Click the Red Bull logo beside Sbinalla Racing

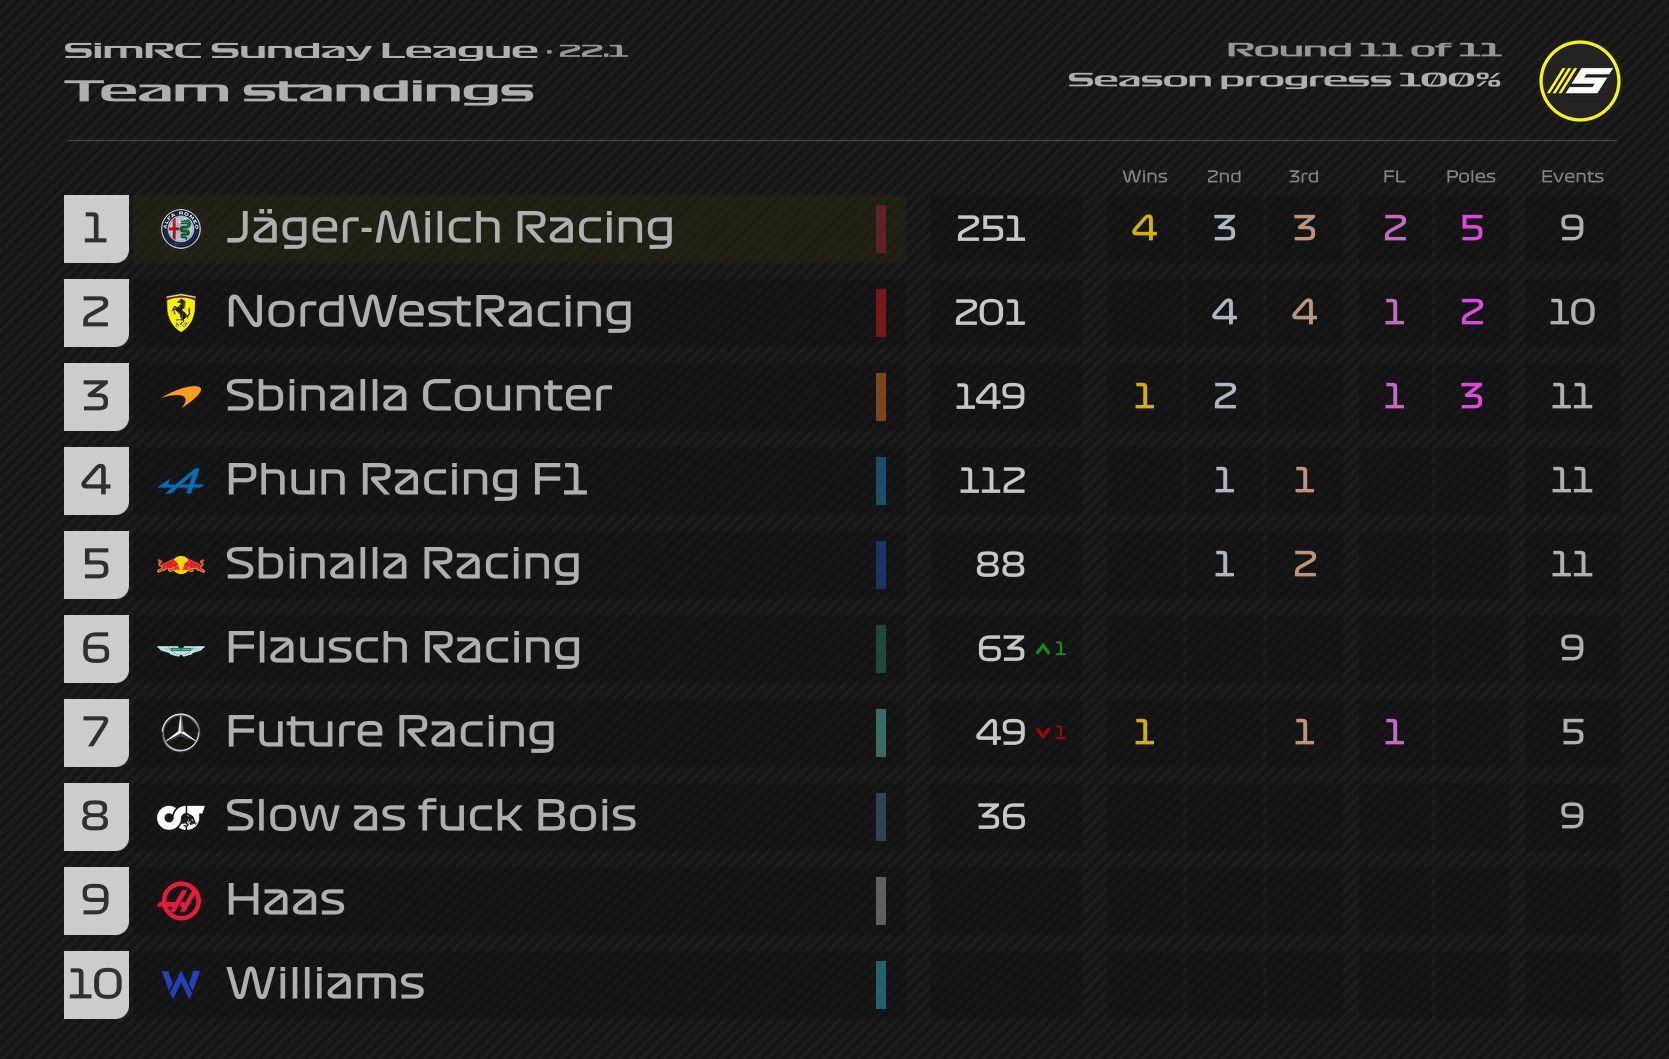pos(181,565)
